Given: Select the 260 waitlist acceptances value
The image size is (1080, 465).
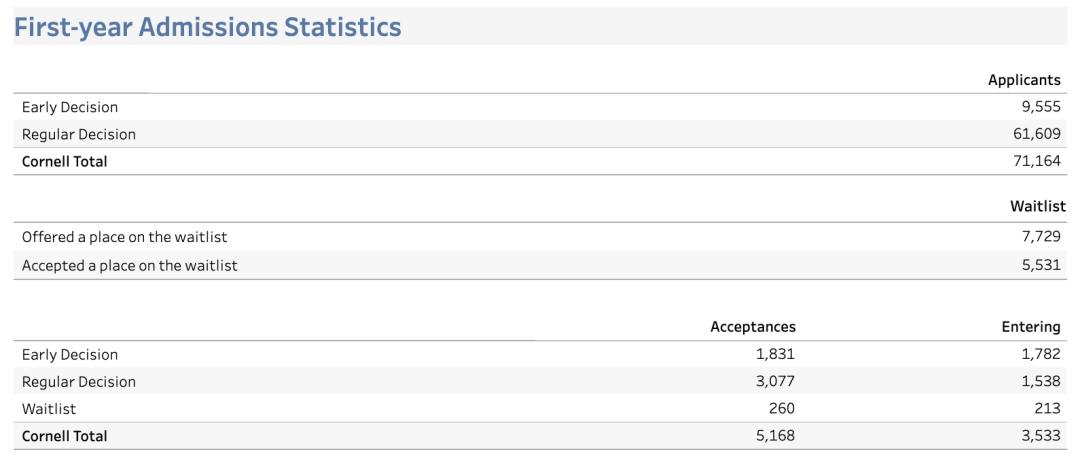Looking at the screenshot, I should pyautogui.click(x=782, y=408).
